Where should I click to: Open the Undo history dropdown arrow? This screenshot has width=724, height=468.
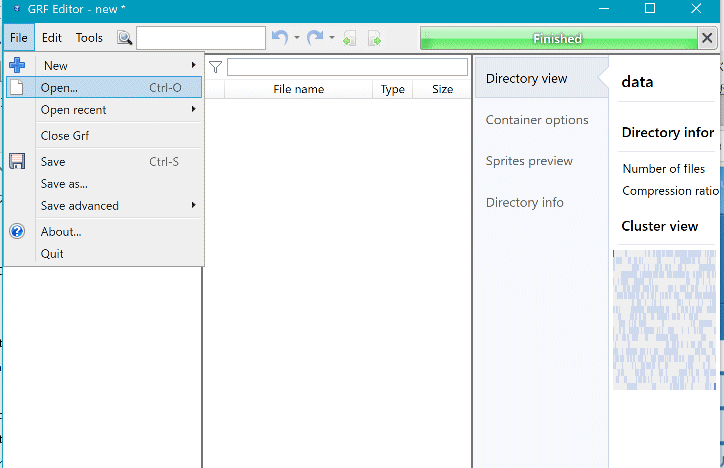pos(296,37)
